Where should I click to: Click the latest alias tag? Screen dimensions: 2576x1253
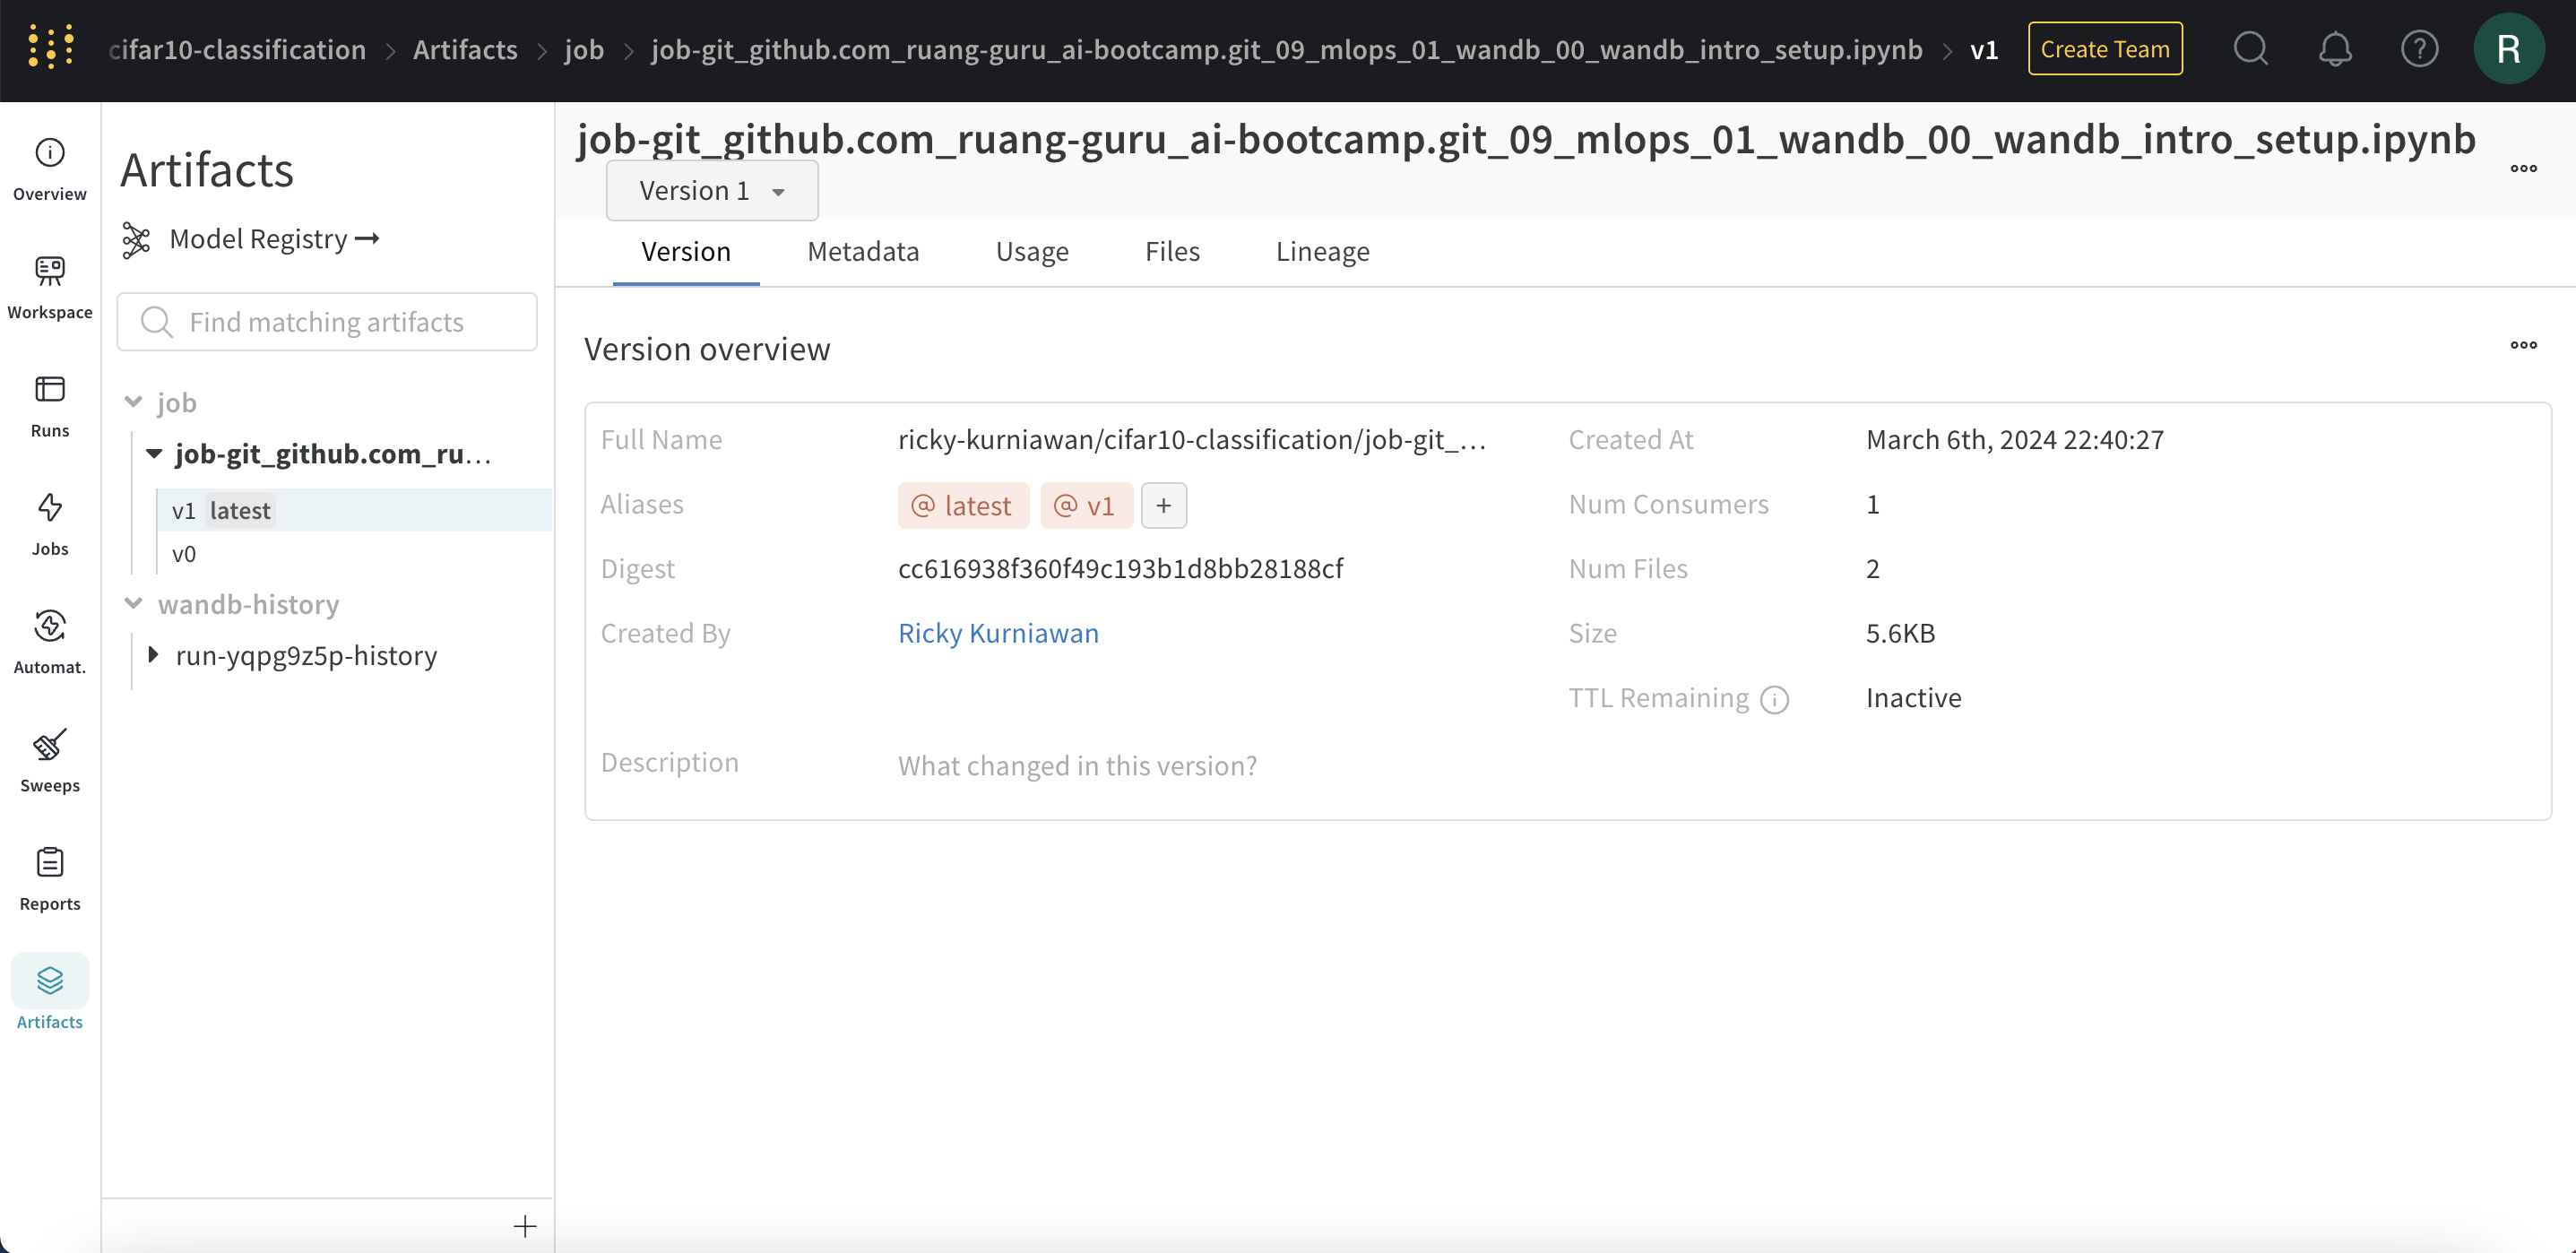pos(963,506)
